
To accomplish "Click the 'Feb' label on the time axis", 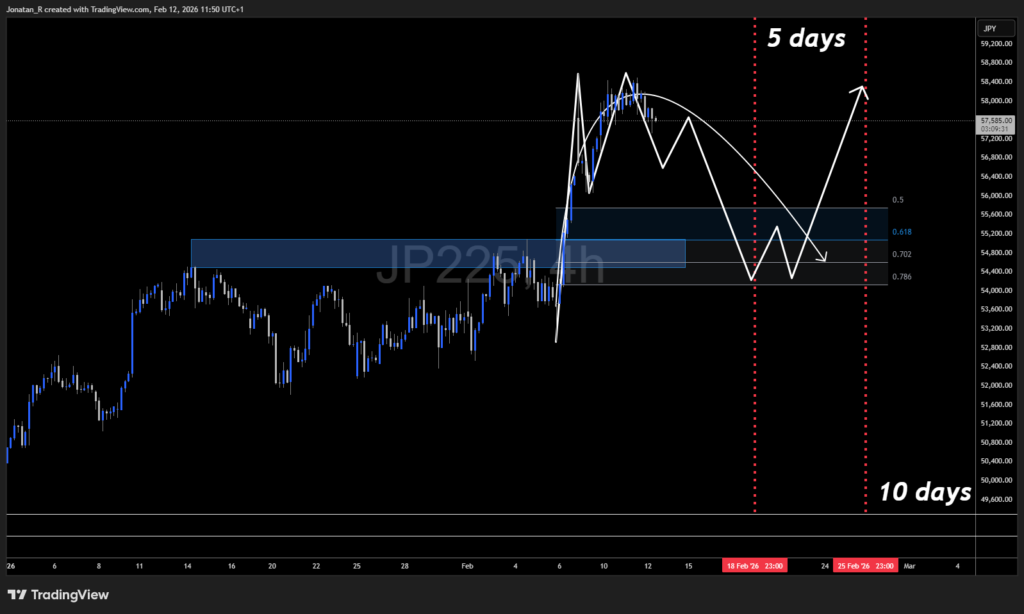I will point(466,565).
